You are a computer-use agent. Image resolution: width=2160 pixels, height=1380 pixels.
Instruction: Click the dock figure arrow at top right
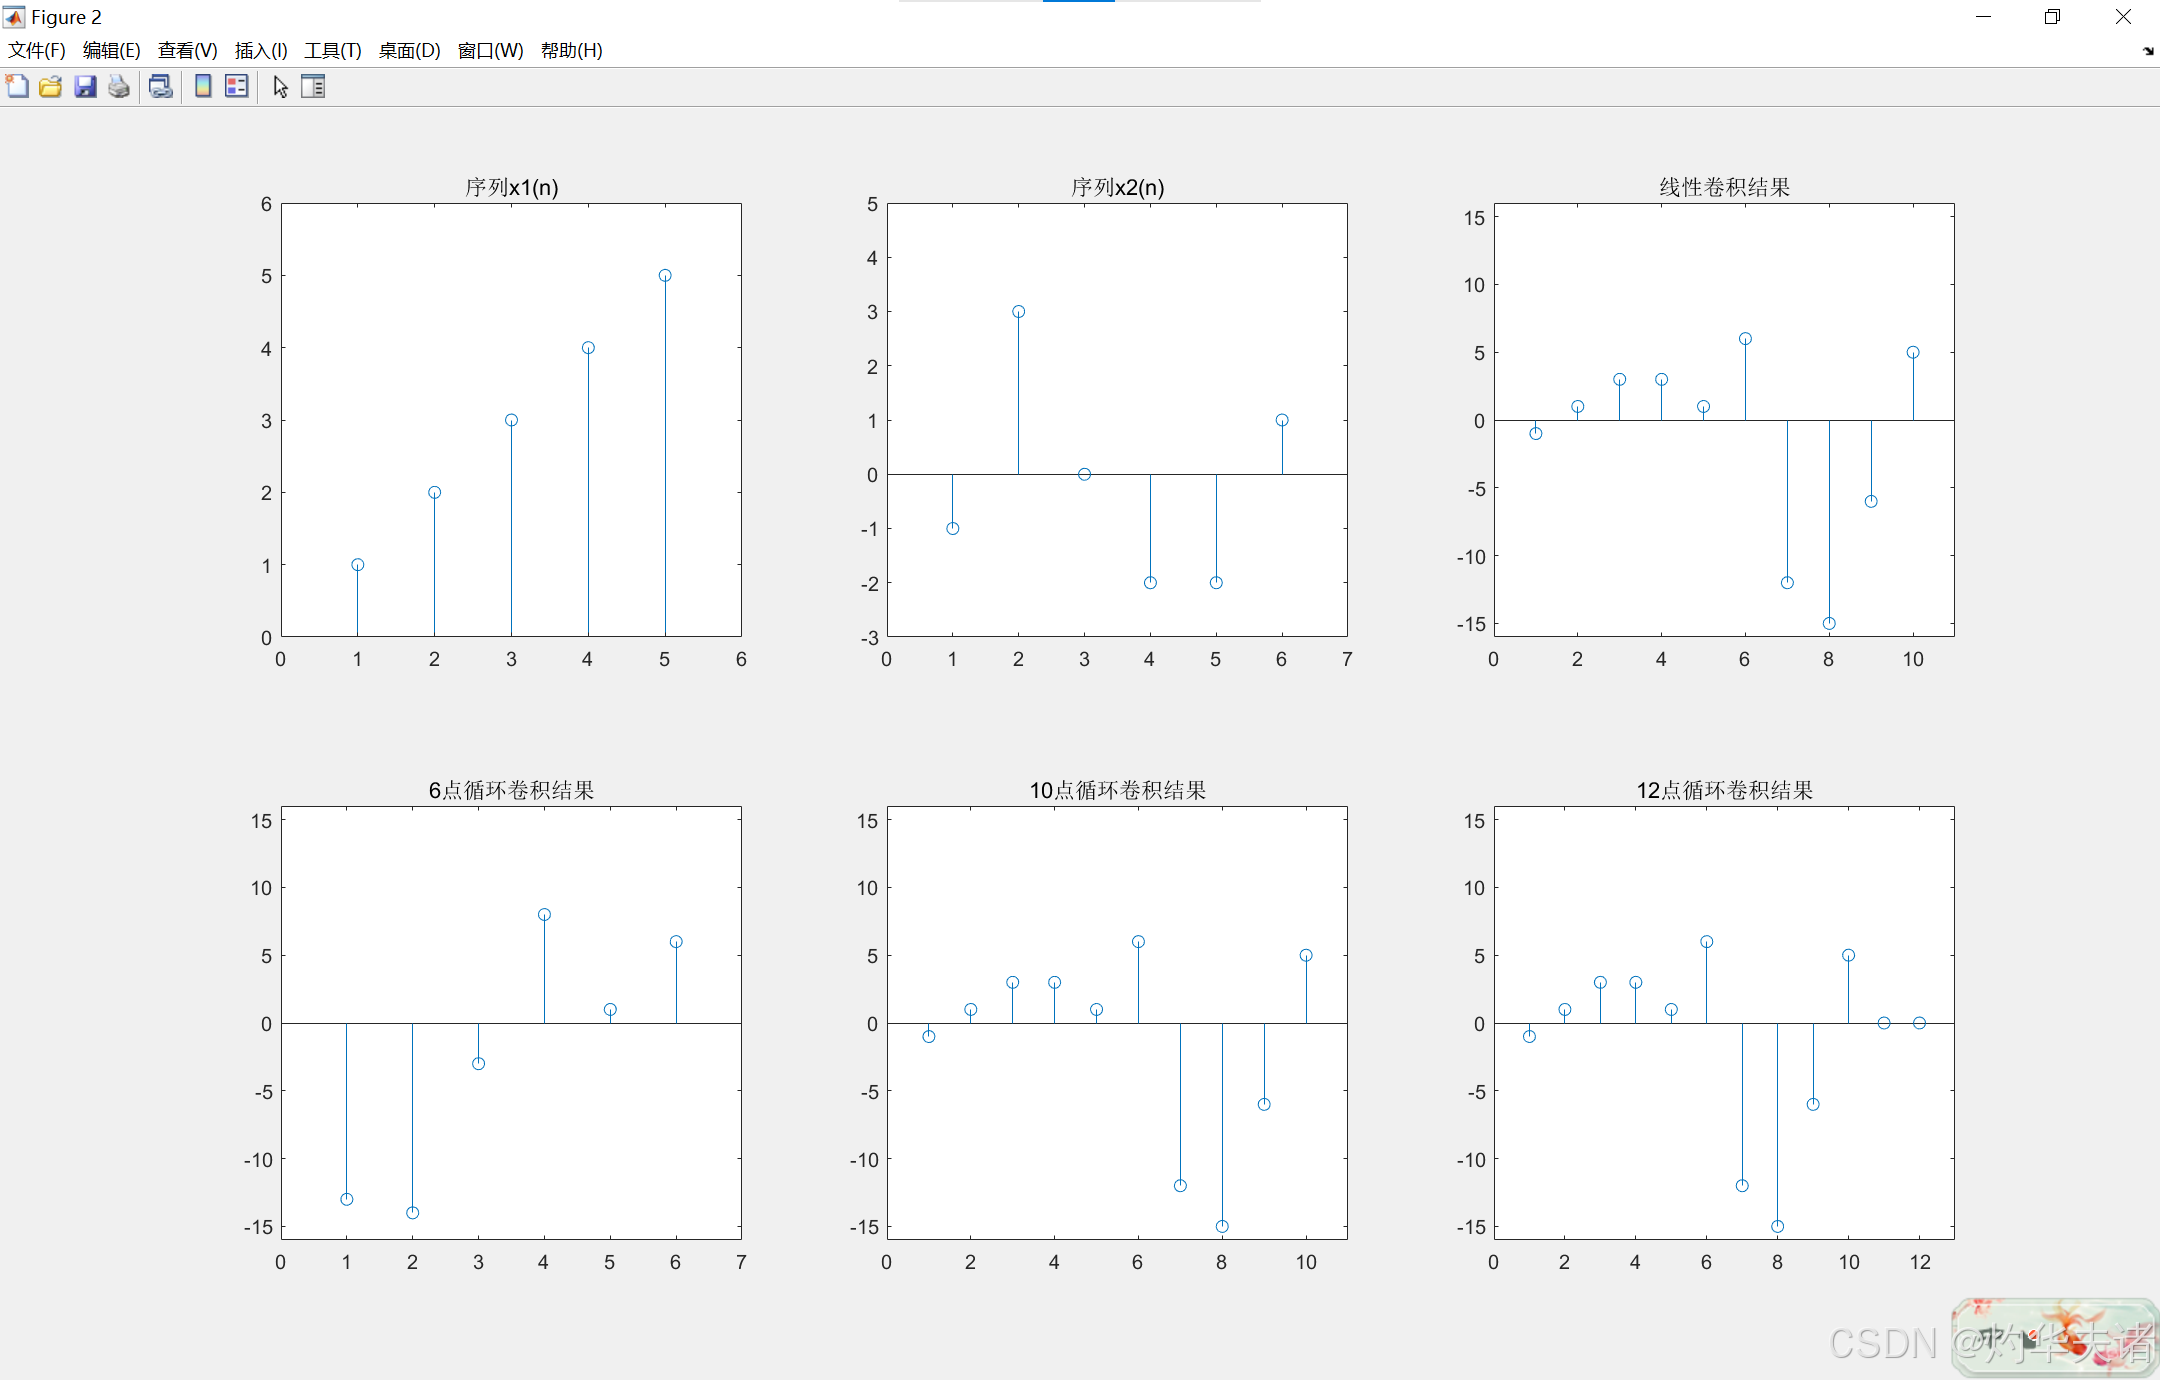pos(2148,51)
